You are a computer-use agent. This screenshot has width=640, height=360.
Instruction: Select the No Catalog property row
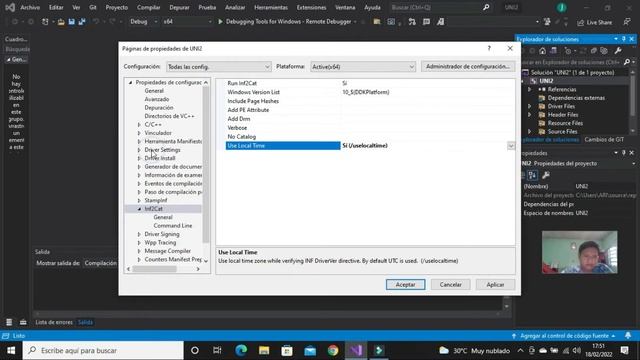point(369,136)
